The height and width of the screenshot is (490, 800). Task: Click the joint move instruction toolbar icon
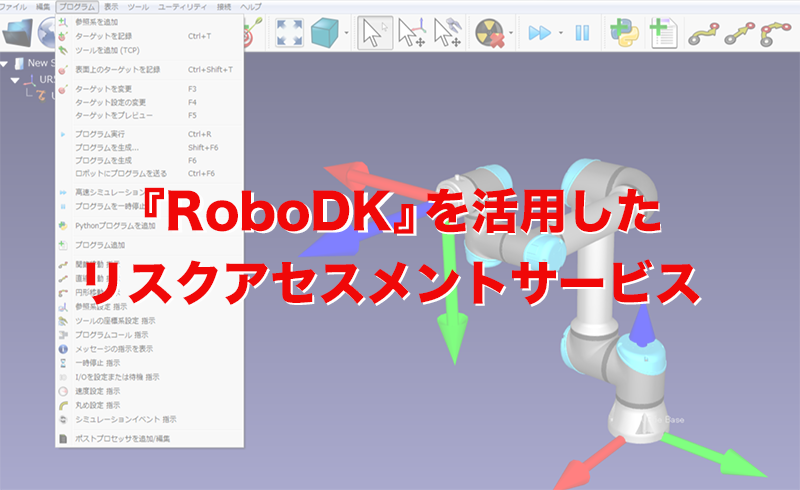pyautogui.click(x=704, y=34)
